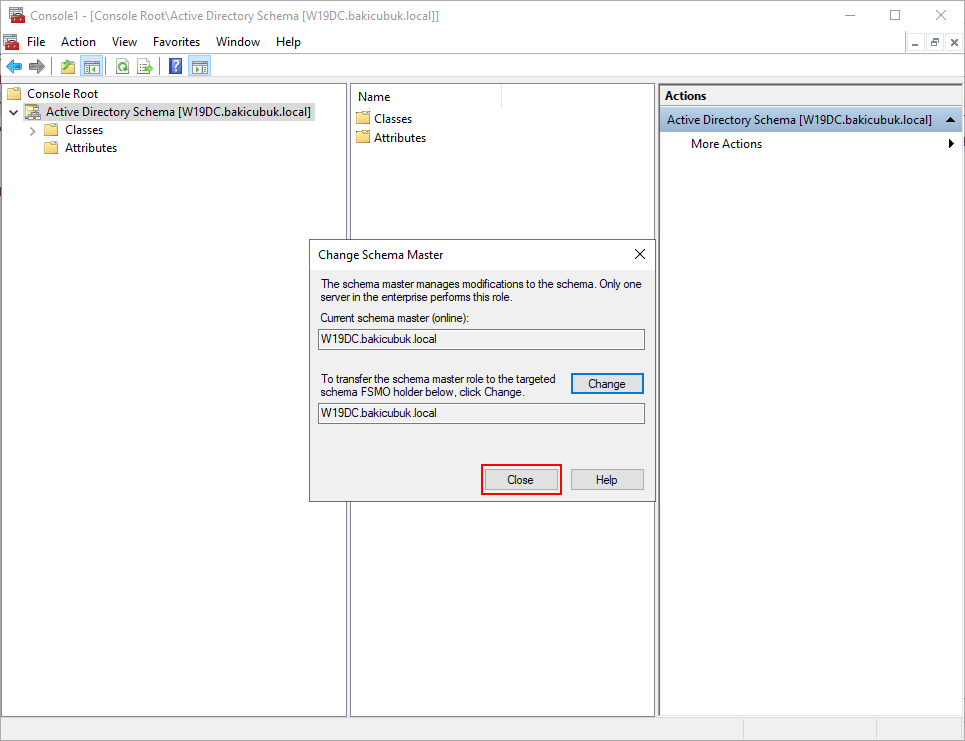Image resolution: width=965 pixels, height=741 pixels.
Task: Click the Attributes folder icon in tree
Action: [51, 148]
